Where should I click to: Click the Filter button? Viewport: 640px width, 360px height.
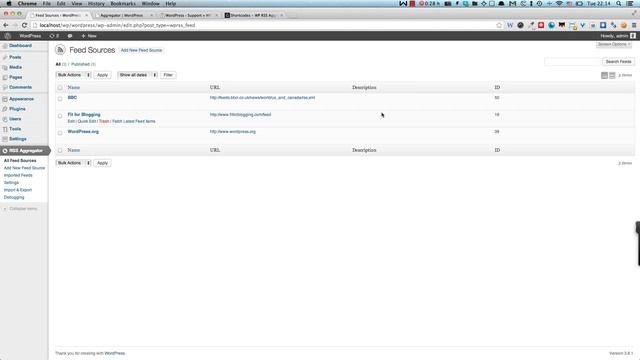click(168, 75)
